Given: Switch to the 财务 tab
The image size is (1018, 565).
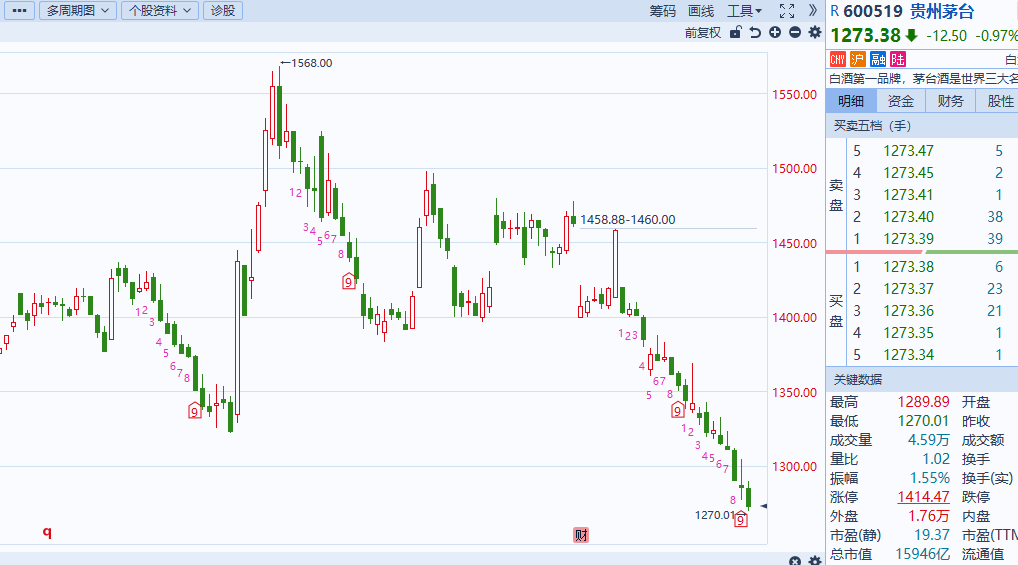Looking at the screenshot, I should pos(950,101).
